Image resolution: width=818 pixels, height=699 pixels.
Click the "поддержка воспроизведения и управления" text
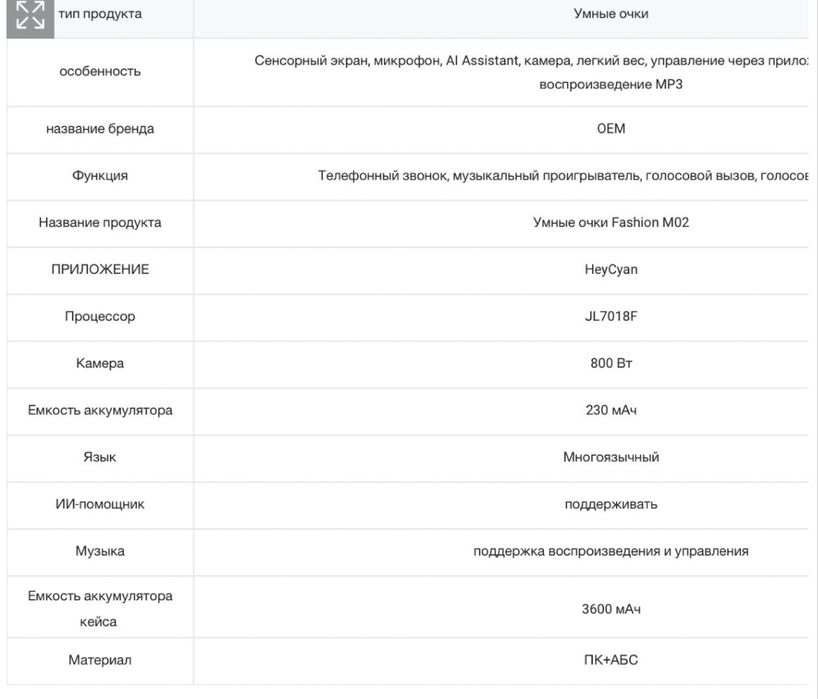click(x=611, y=552)
